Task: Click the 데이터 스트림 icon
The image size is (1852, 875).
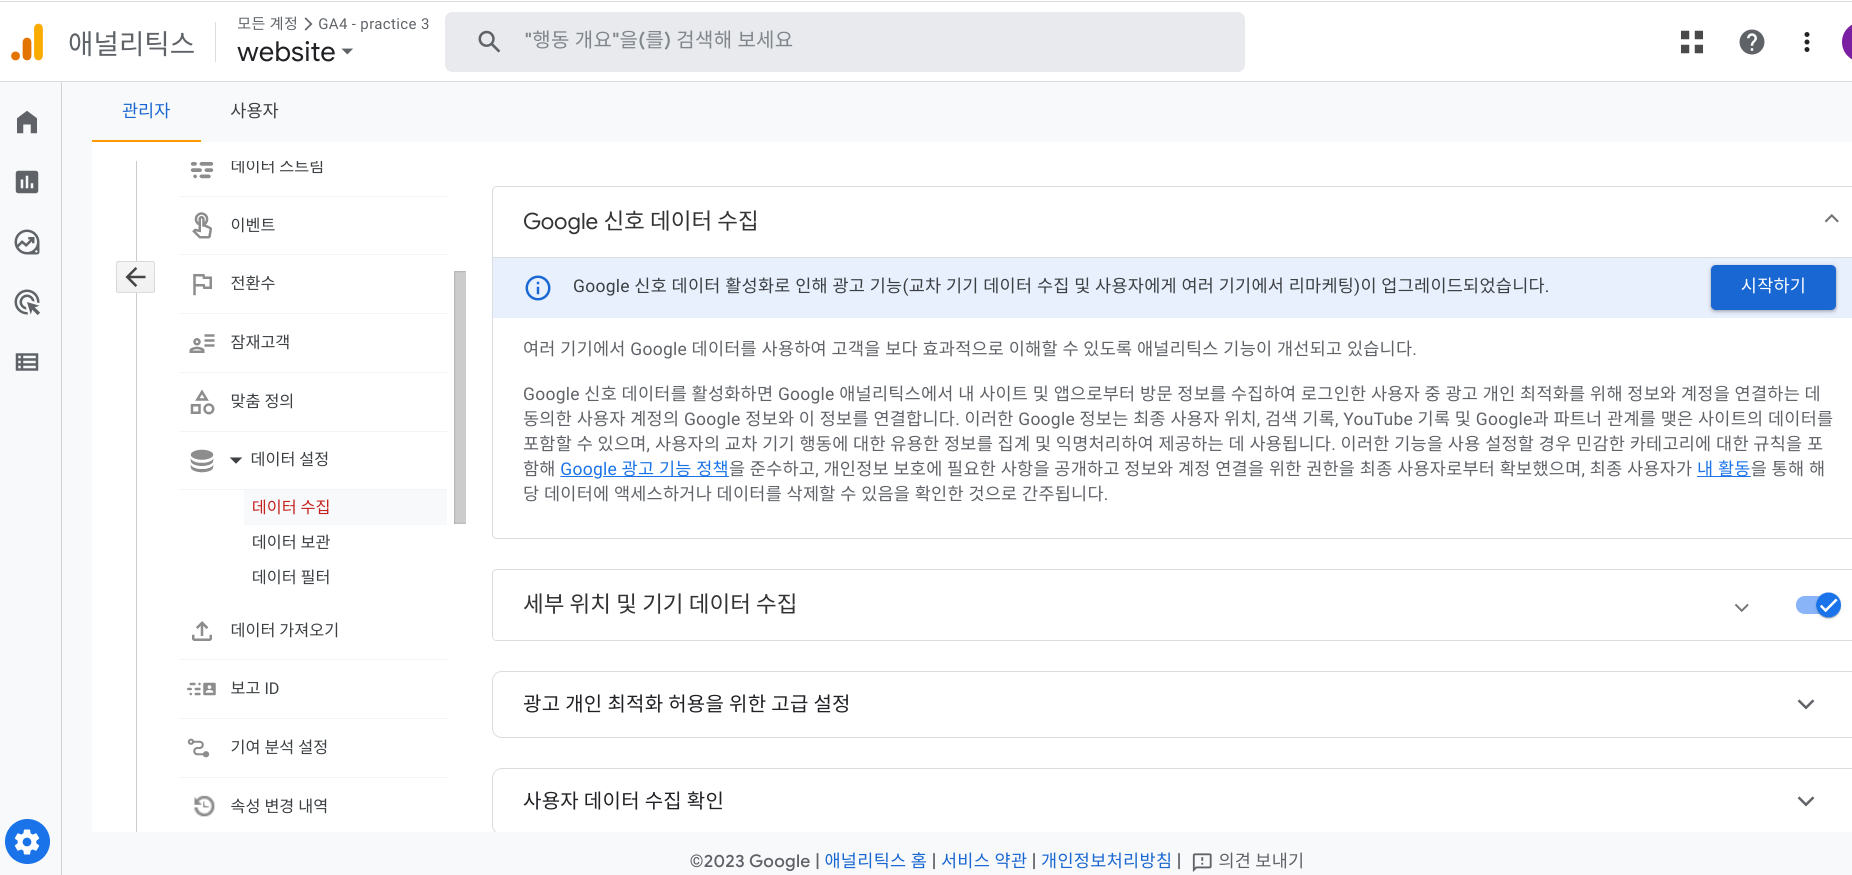Action: click(x=202, y=169)
